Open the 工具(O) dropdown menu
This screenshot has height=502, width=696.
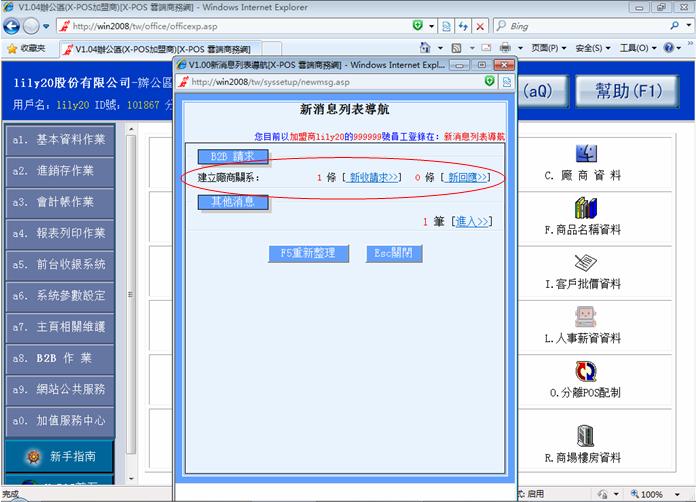pyautogui.click(x=639, y=48)
